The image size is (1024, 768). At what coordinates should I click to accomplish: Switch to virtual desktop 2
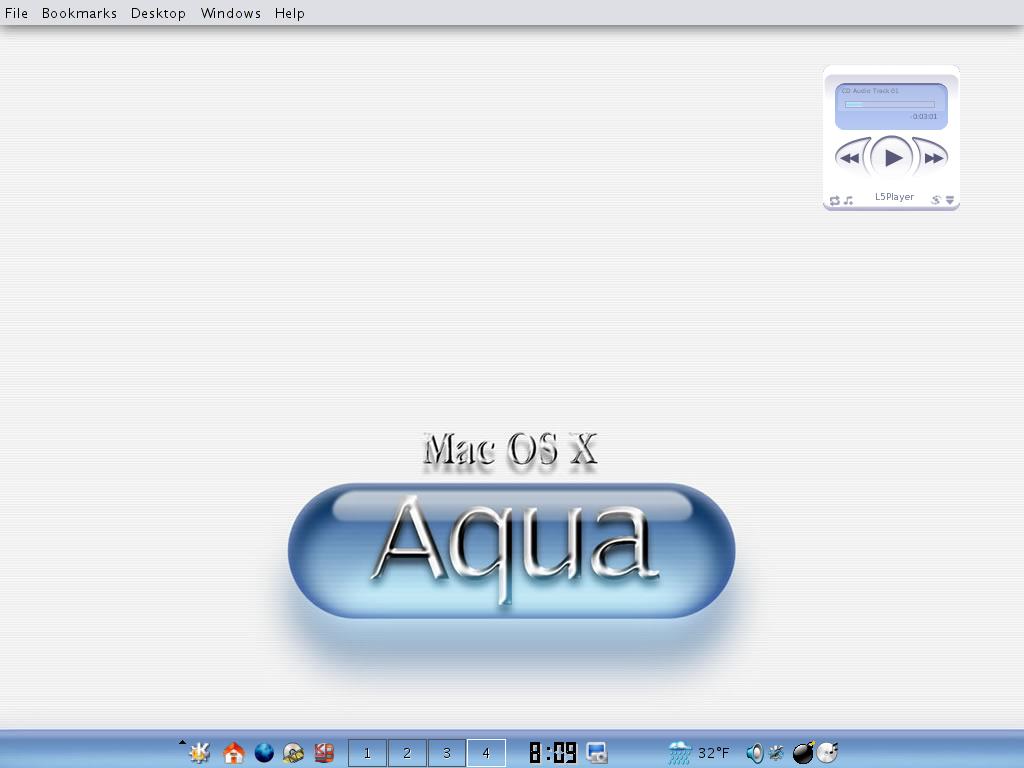coord(407,753)
